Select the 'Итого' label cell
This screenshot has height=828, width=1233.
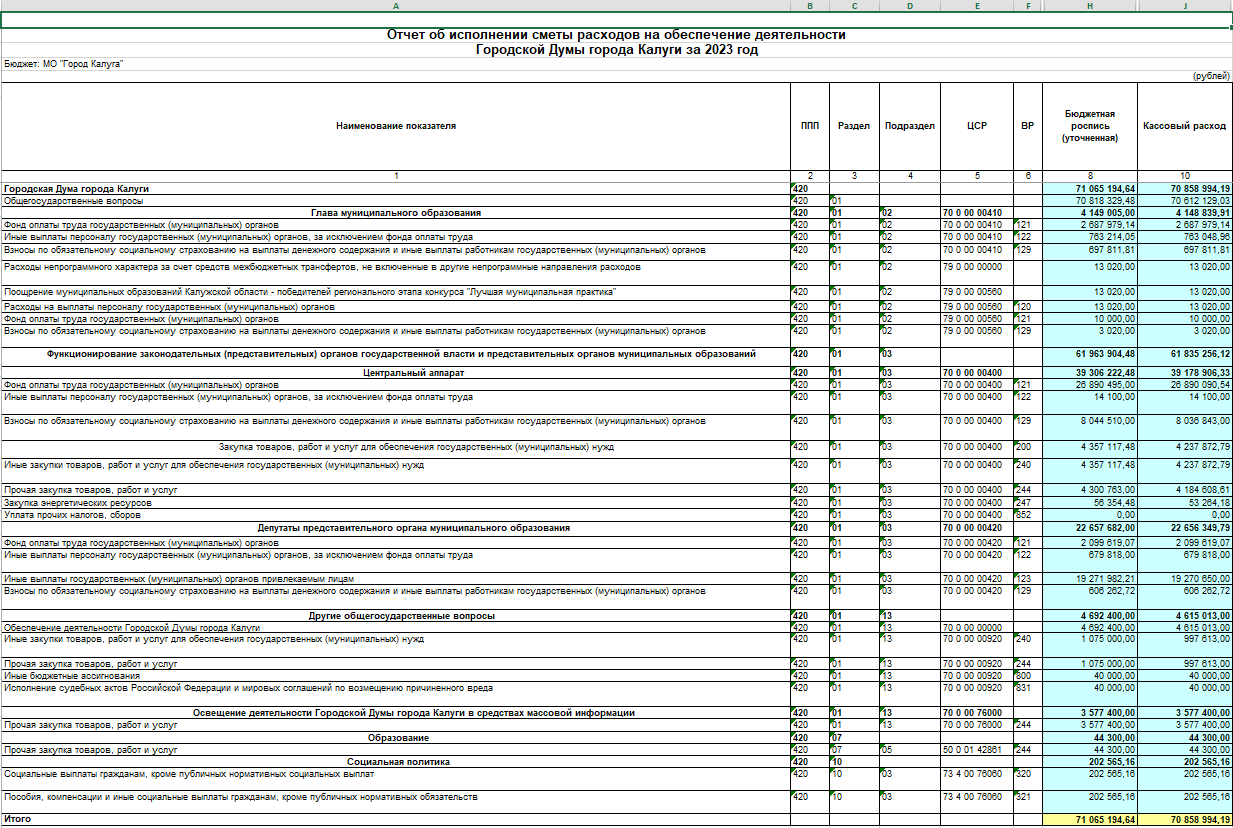pyautogui.click(x=18, y=819)
